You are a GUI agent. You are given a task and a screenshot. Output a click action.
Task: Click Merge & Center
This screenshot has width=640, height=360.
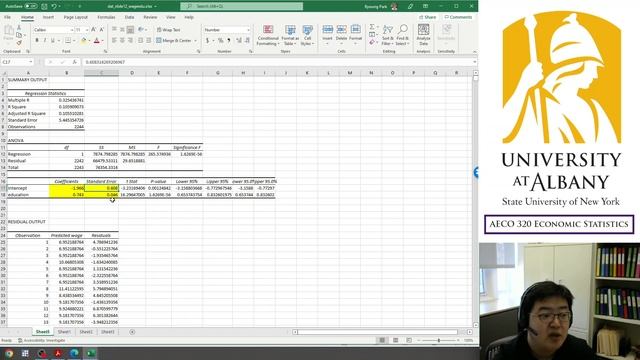click(x=174, y=40)
